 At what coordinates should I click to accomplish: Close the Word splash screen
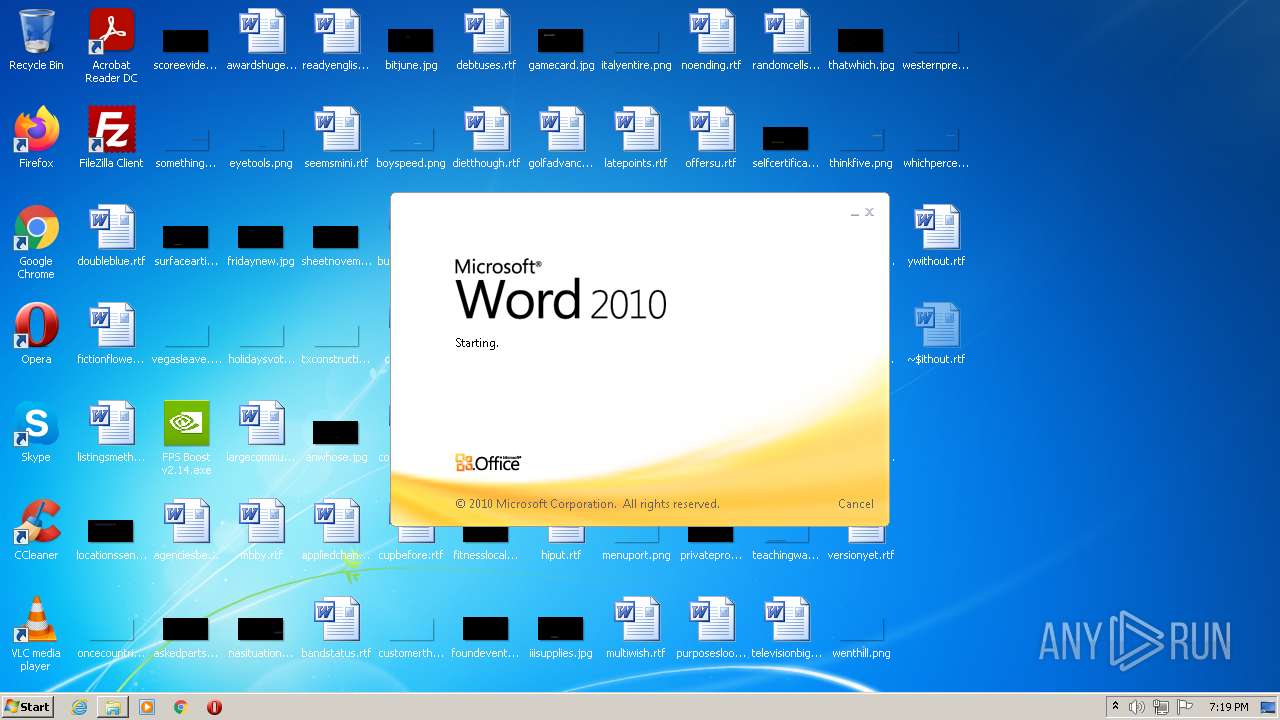[869, 212]
